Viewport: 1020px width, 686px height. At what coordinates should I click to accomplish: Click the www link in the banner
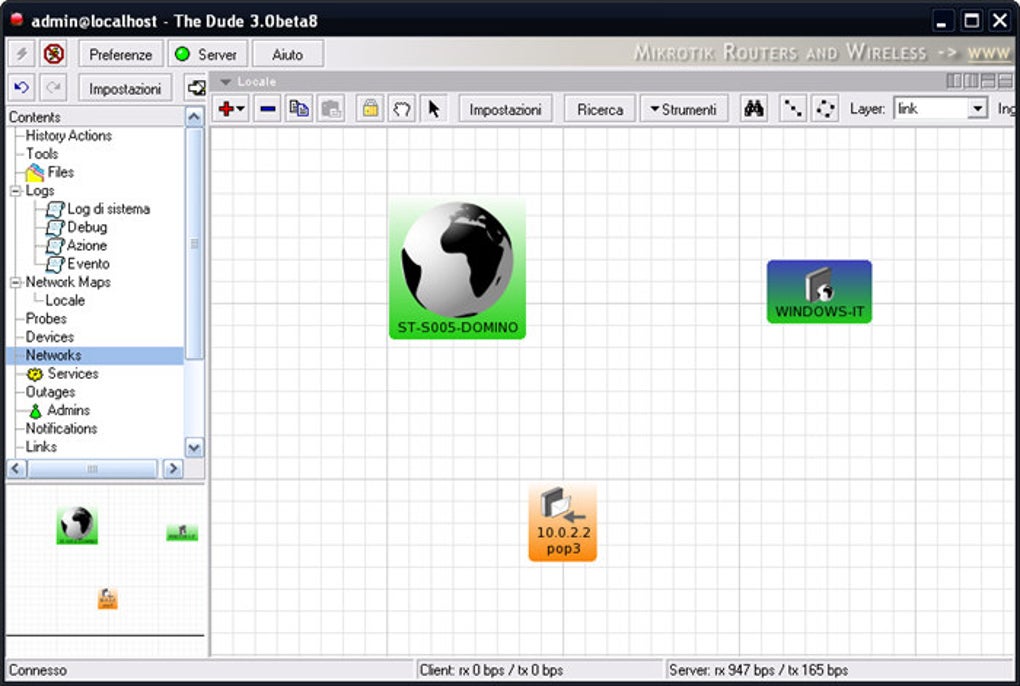988,53
